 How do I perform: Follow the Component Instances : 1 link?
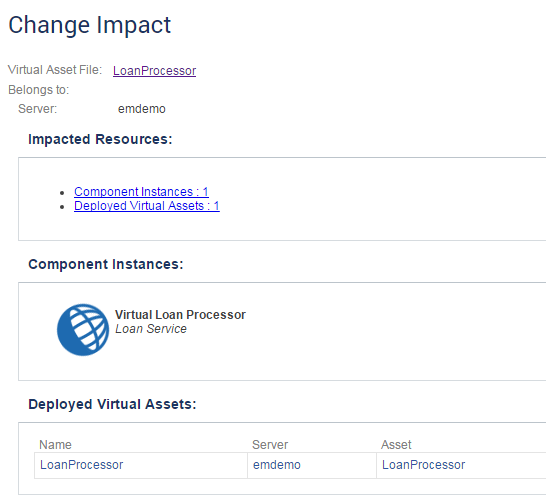tap(141, 192)
